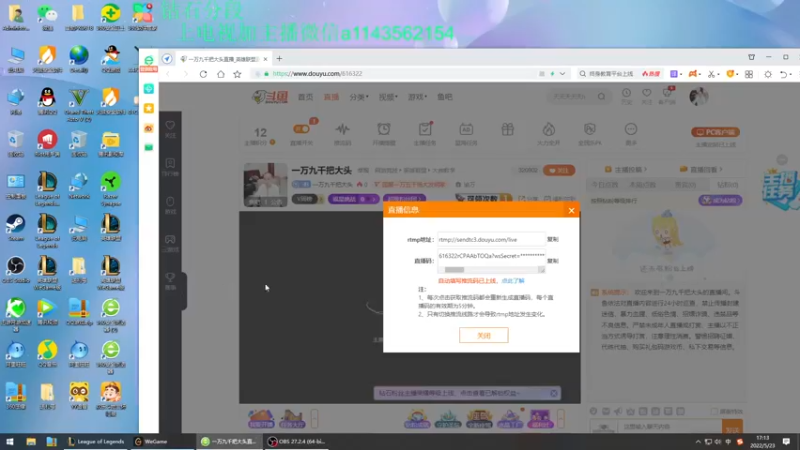Image resolution: width=800 pixels, height=450 pixels.
Task: Expand the address bar dropdown arrow
Action: [x=562, y=74]
